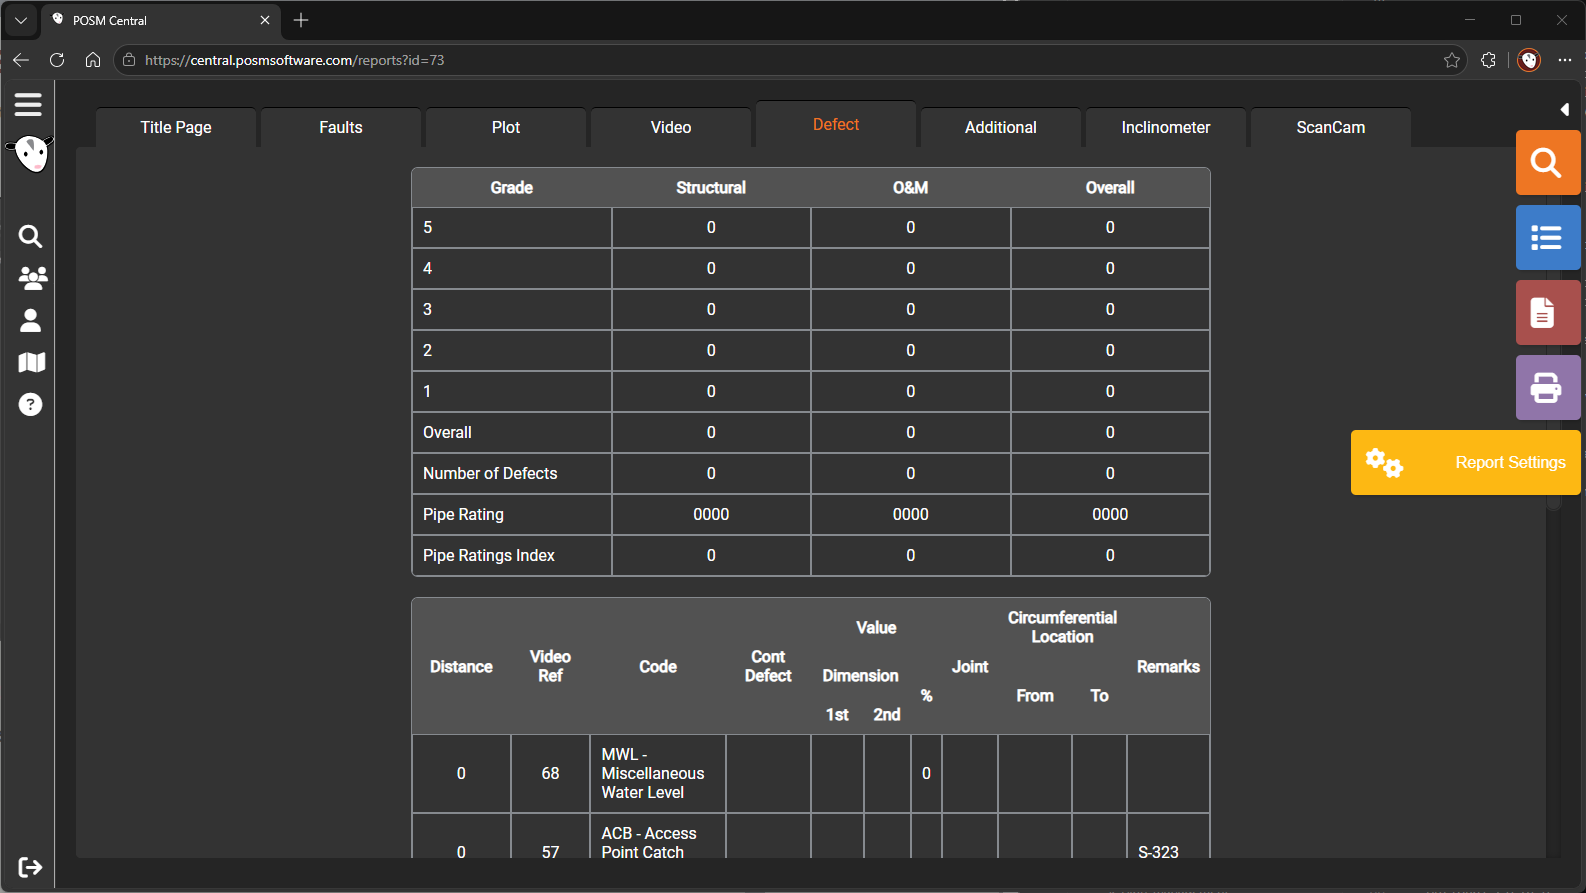Switch to the Additional tab
1586x893 pixels.
point(1001,127)
